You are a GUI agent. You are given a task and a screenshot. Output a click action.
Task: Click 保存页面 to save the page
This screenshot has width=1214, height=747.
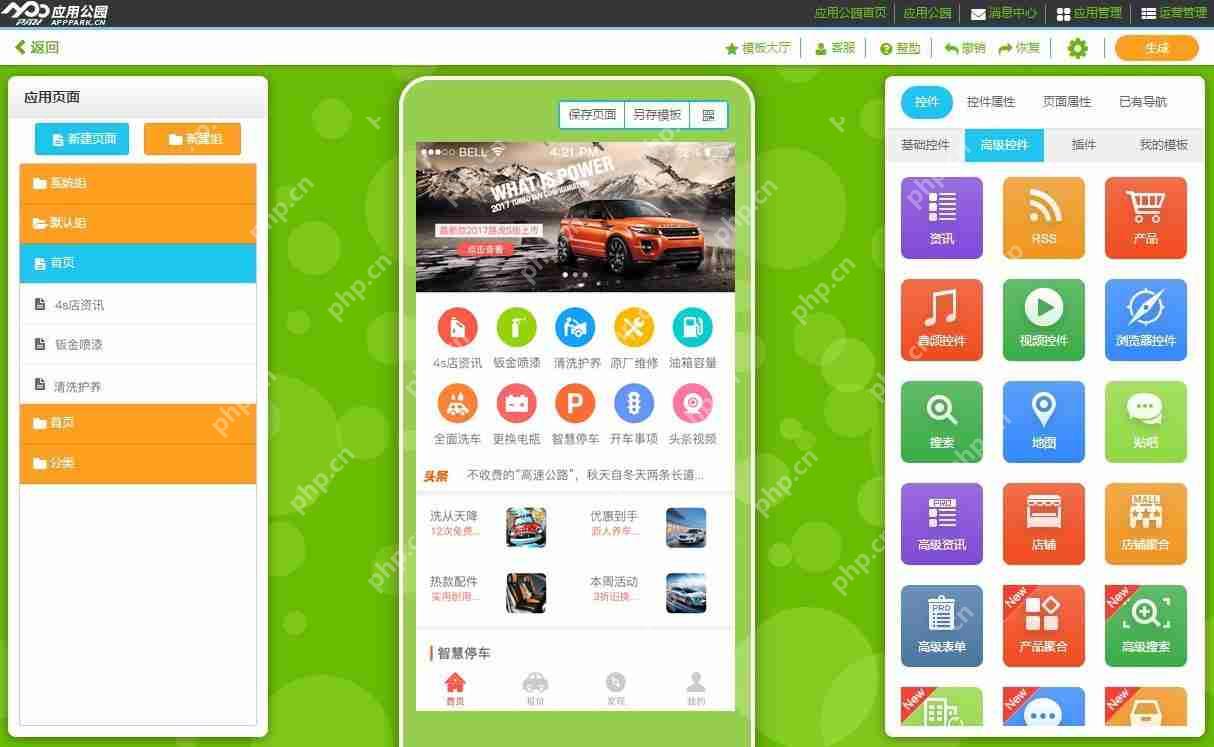click(x=592, y=114)
